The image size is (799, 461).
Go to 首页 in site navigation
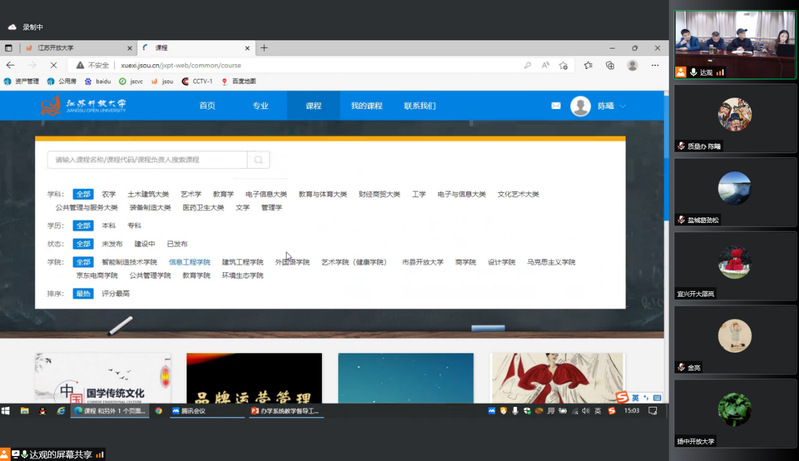[207, 106]
